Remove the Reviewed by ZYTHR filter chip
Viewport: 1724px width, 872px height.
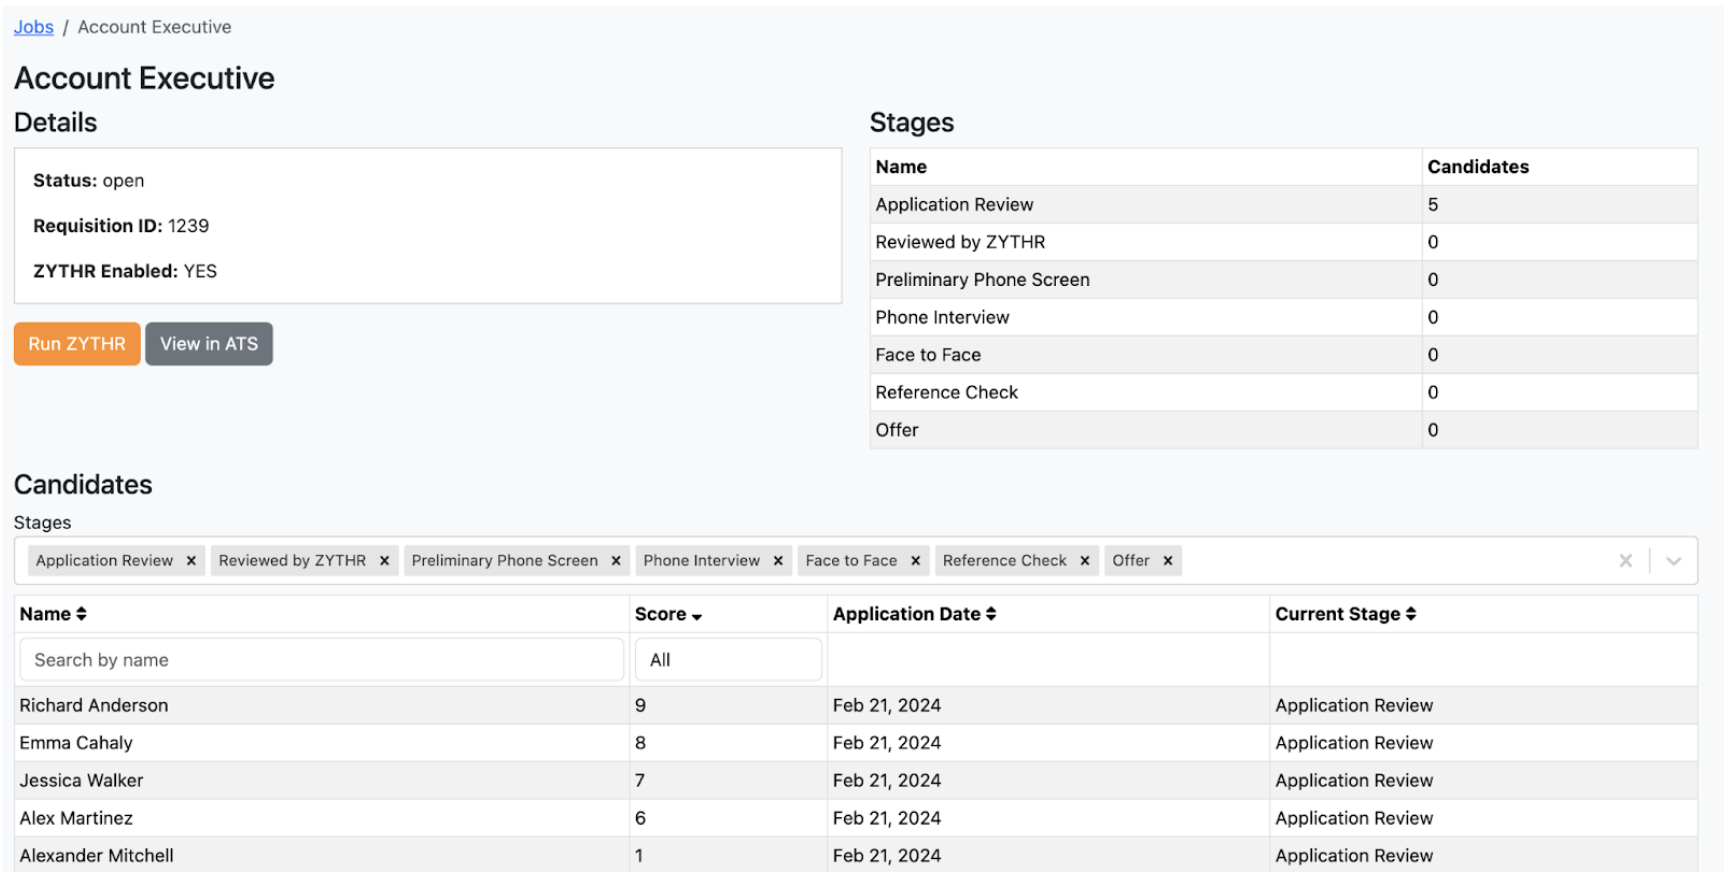[384, 561]
